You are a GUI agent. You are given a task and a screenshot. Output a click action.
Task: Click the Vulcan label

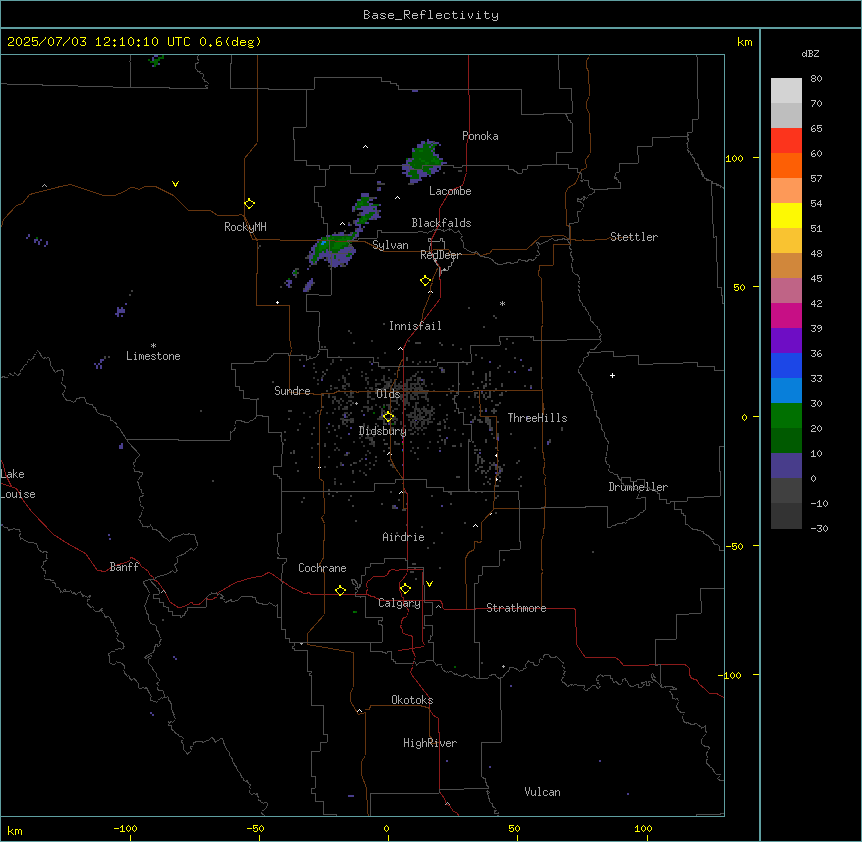(x=542, y=792)
